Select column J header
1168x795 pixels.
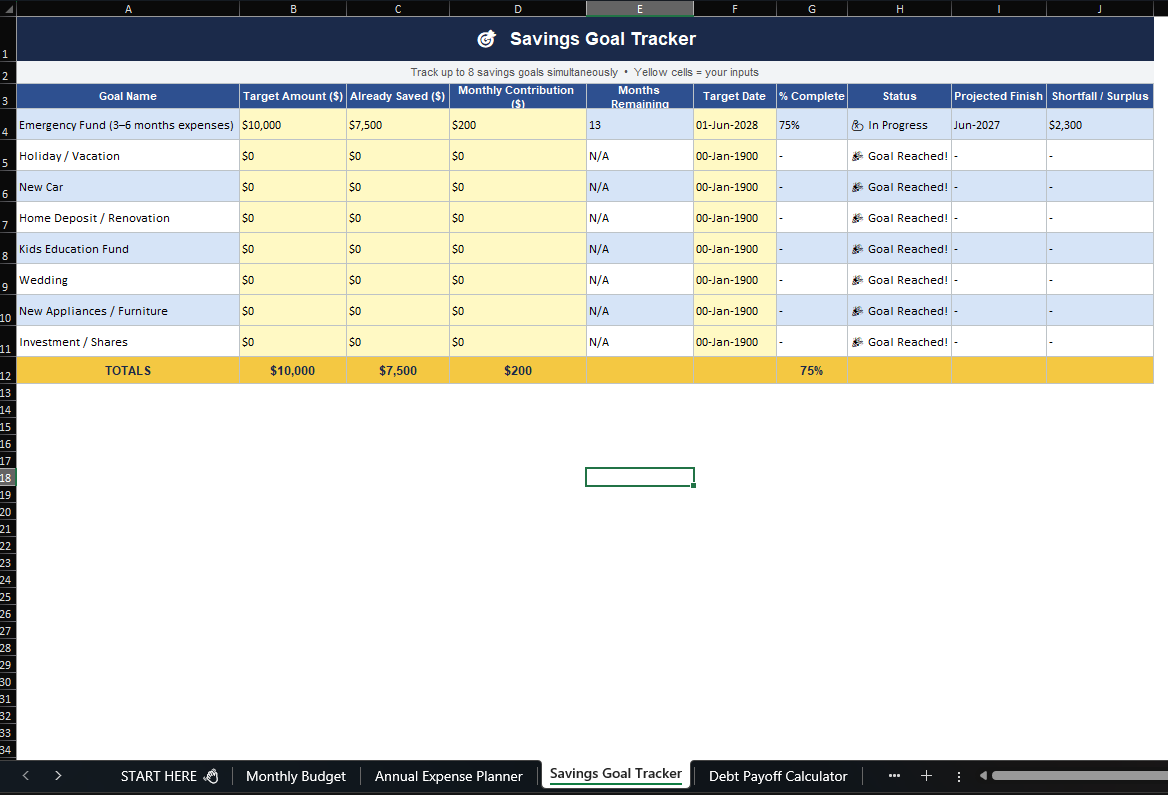tap(1099, 8)
